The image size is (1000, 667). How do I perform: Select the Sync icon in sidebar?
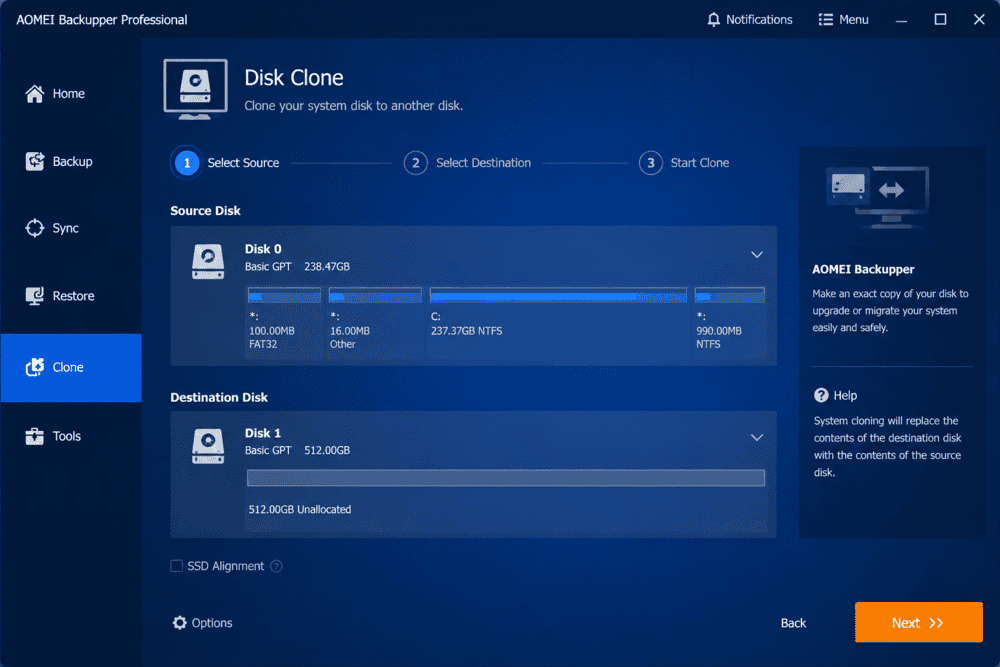[34, 228]
